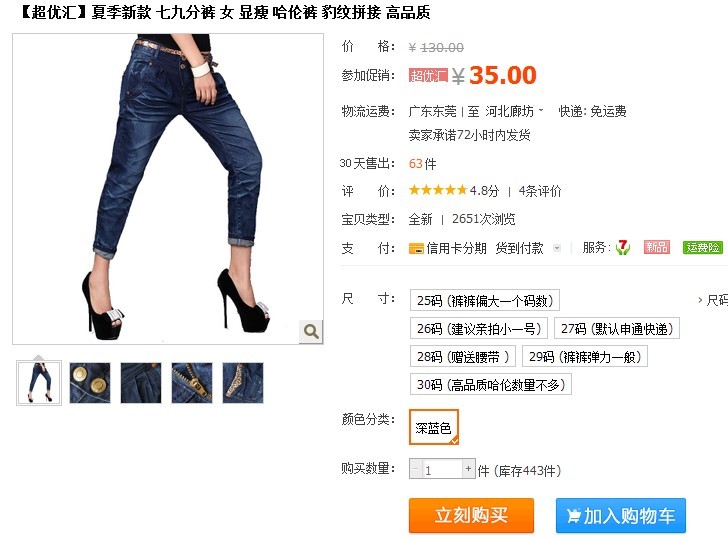The image size is (728, 539).
Task: Increase quantity with the plus button
Action: (x=468, y=469)
